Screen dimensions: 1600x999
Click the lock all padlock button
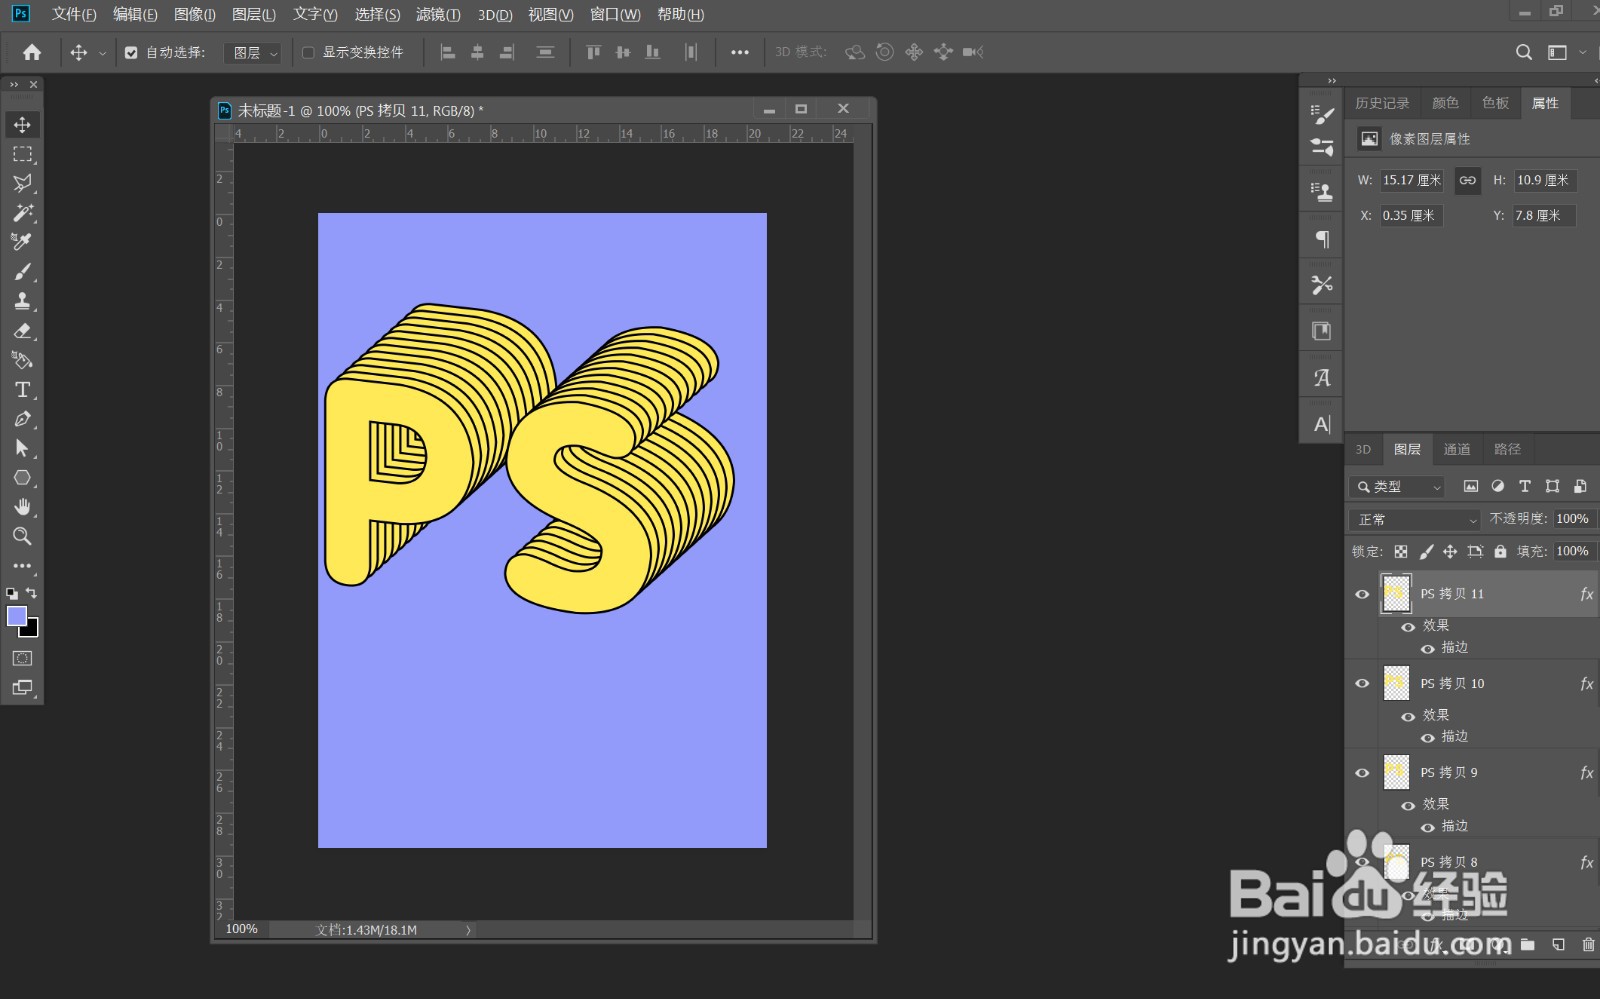(x=1500, y=551)
